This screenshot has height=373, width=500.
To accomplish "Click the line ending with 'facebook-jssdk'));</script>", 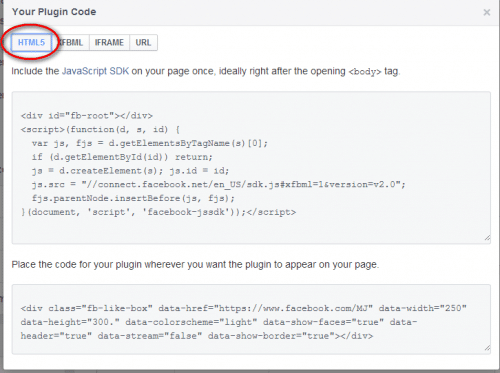I will 158,212.
